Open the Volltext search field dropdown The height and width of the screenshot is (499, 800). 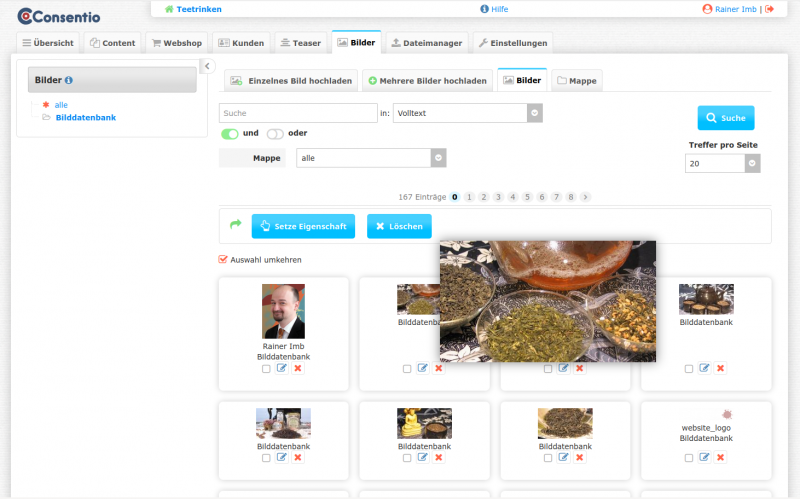[535, 113]
